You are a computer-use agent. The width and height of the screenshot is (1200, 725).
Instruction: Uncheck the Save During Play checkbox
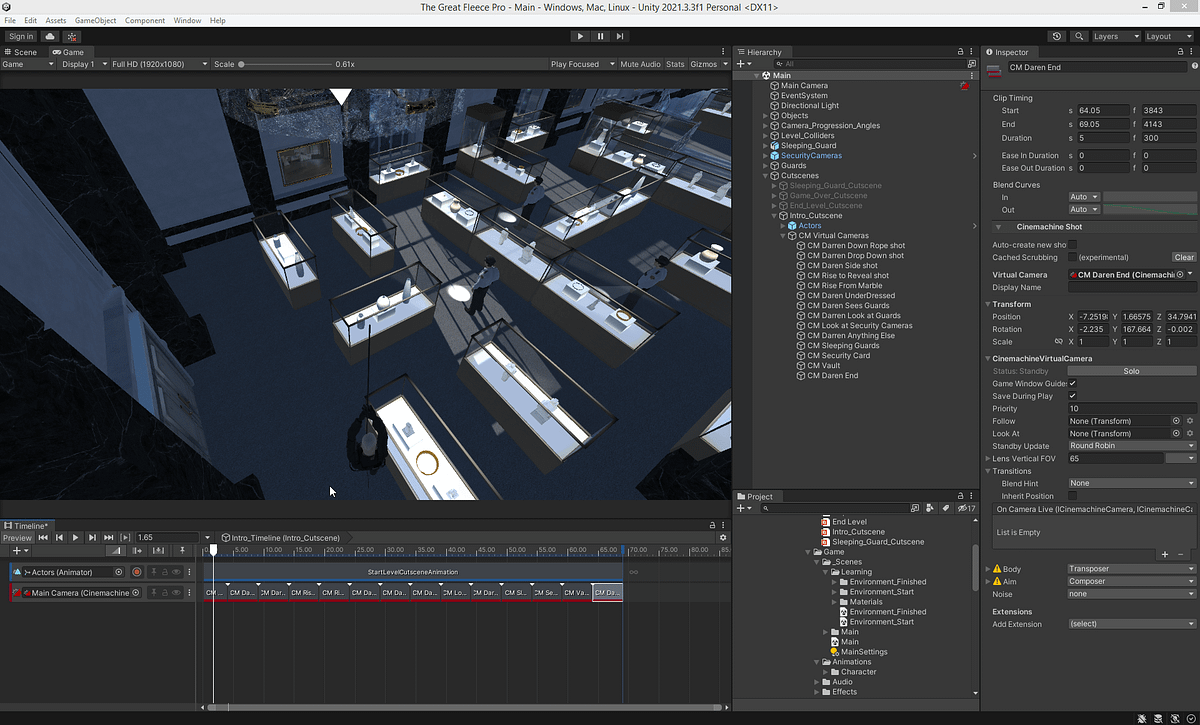[1071, 395]
